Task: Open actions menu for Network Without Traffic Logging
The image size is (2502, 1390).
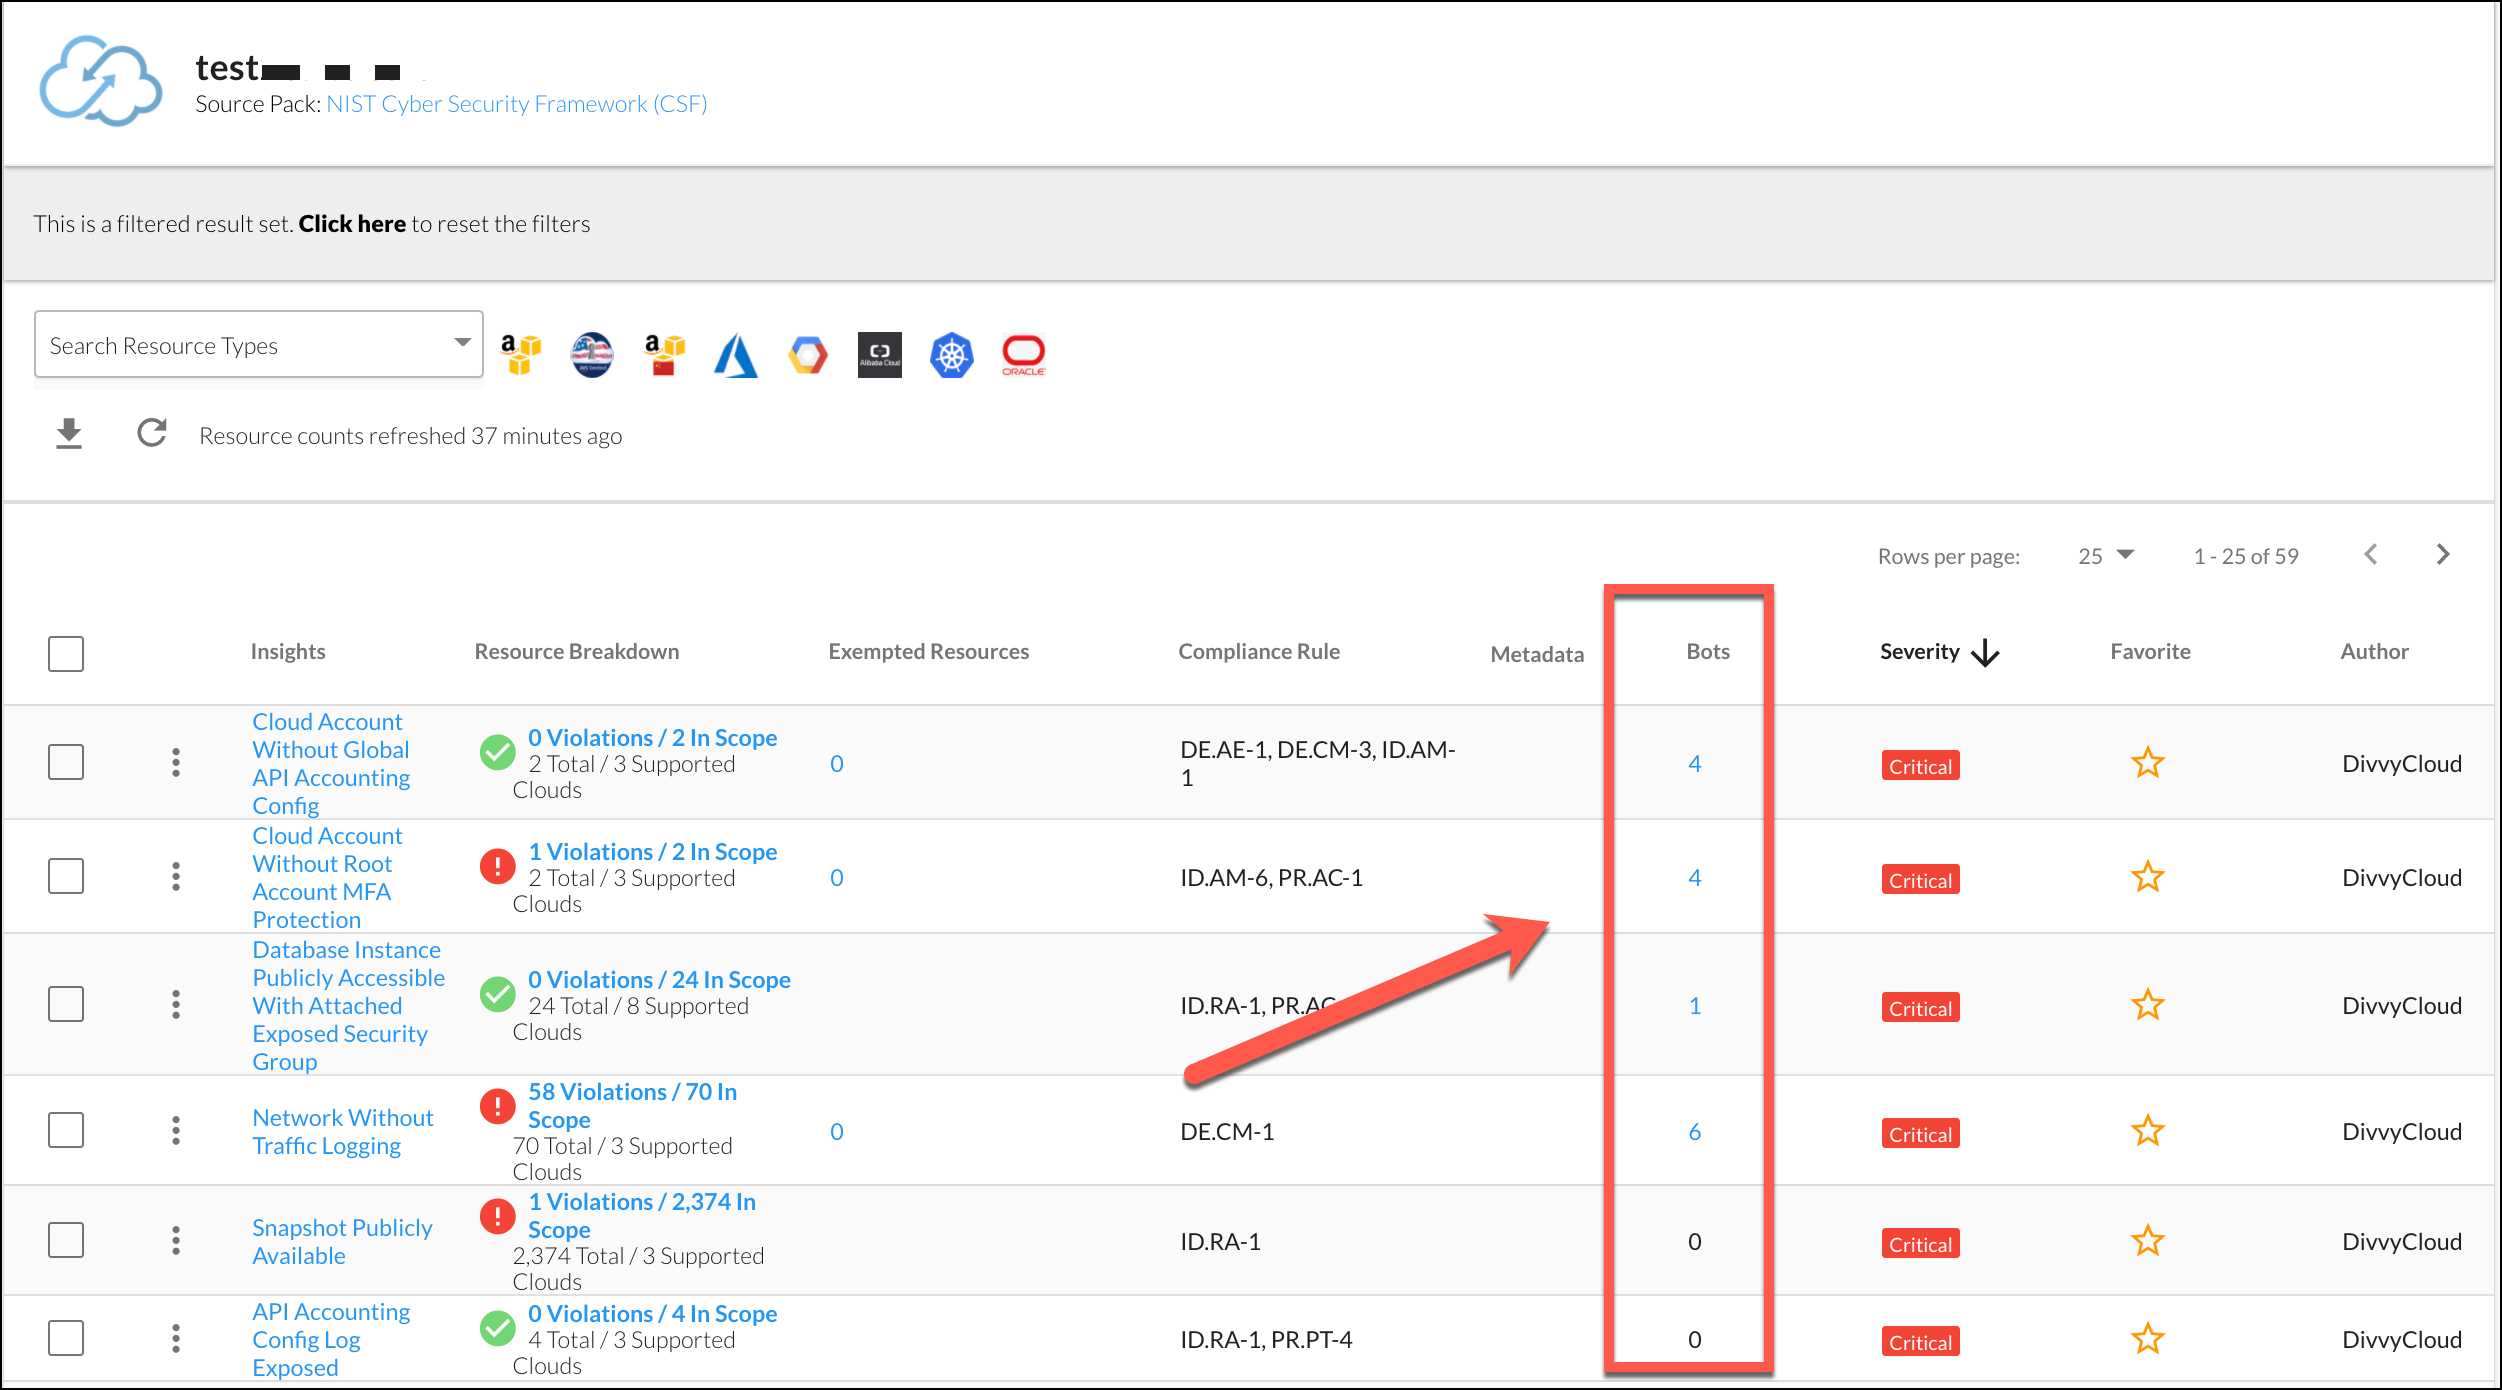Action: coord(176,1131)
